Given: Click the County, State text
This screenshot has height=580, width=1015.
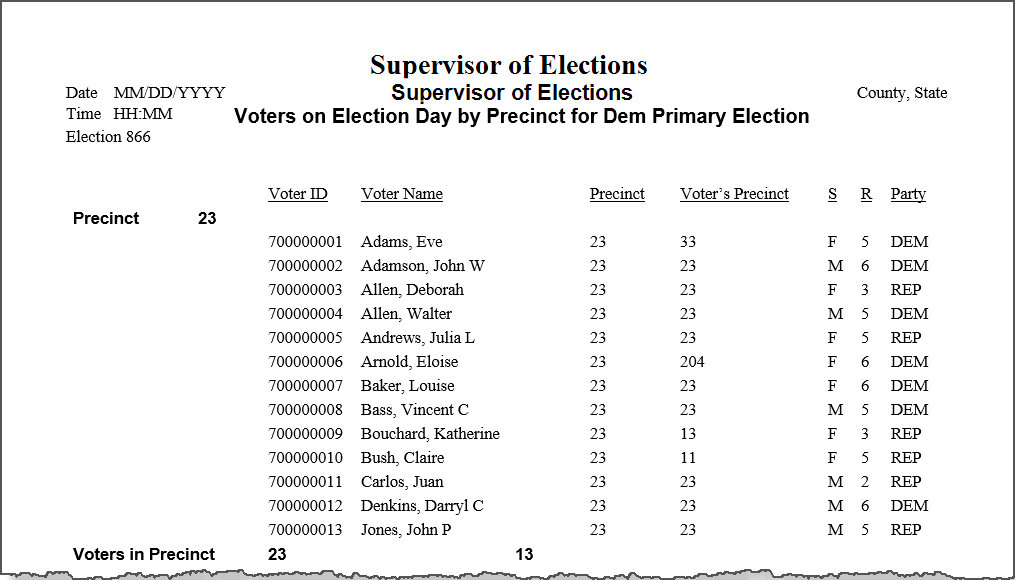Looking at the screenshot, I should (x=902, y=93).
